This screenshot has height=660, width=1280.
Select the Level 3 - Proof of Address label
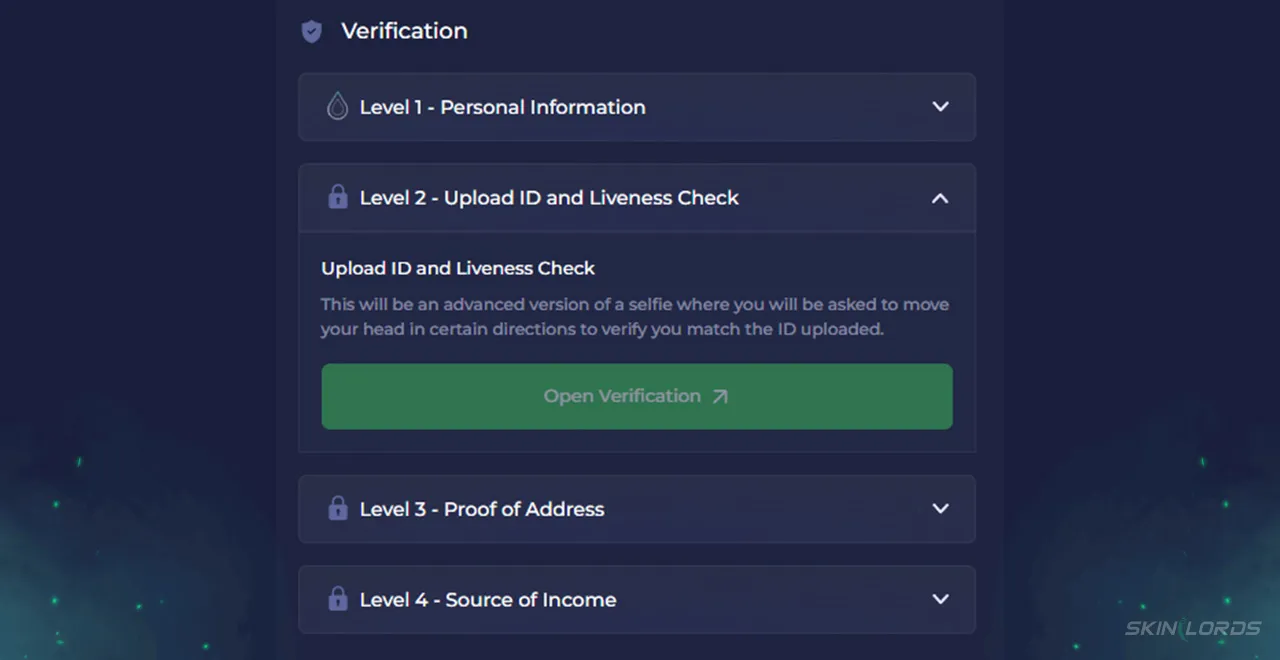click(x=482, y=509)
